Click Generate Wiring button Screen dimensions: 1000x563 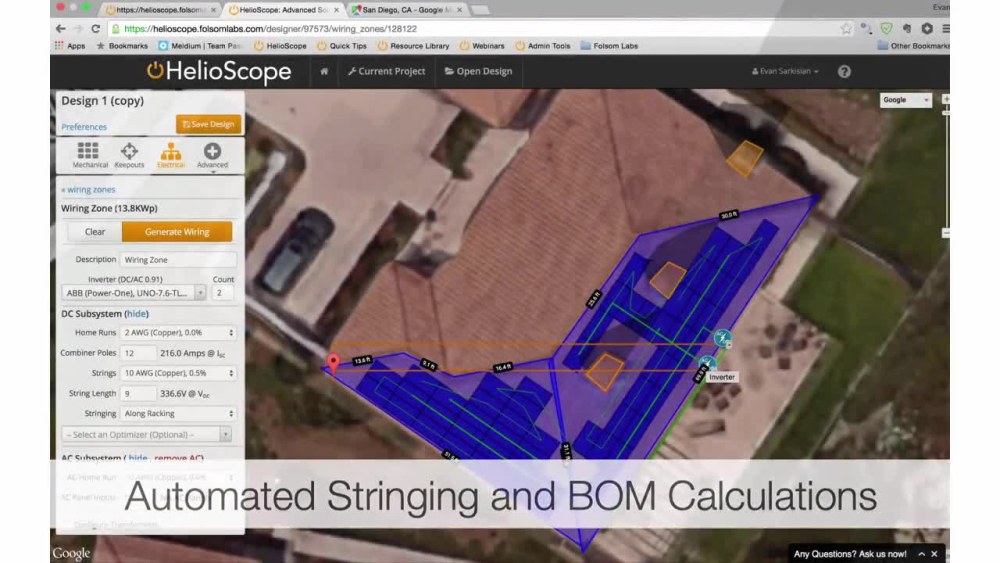177,231
